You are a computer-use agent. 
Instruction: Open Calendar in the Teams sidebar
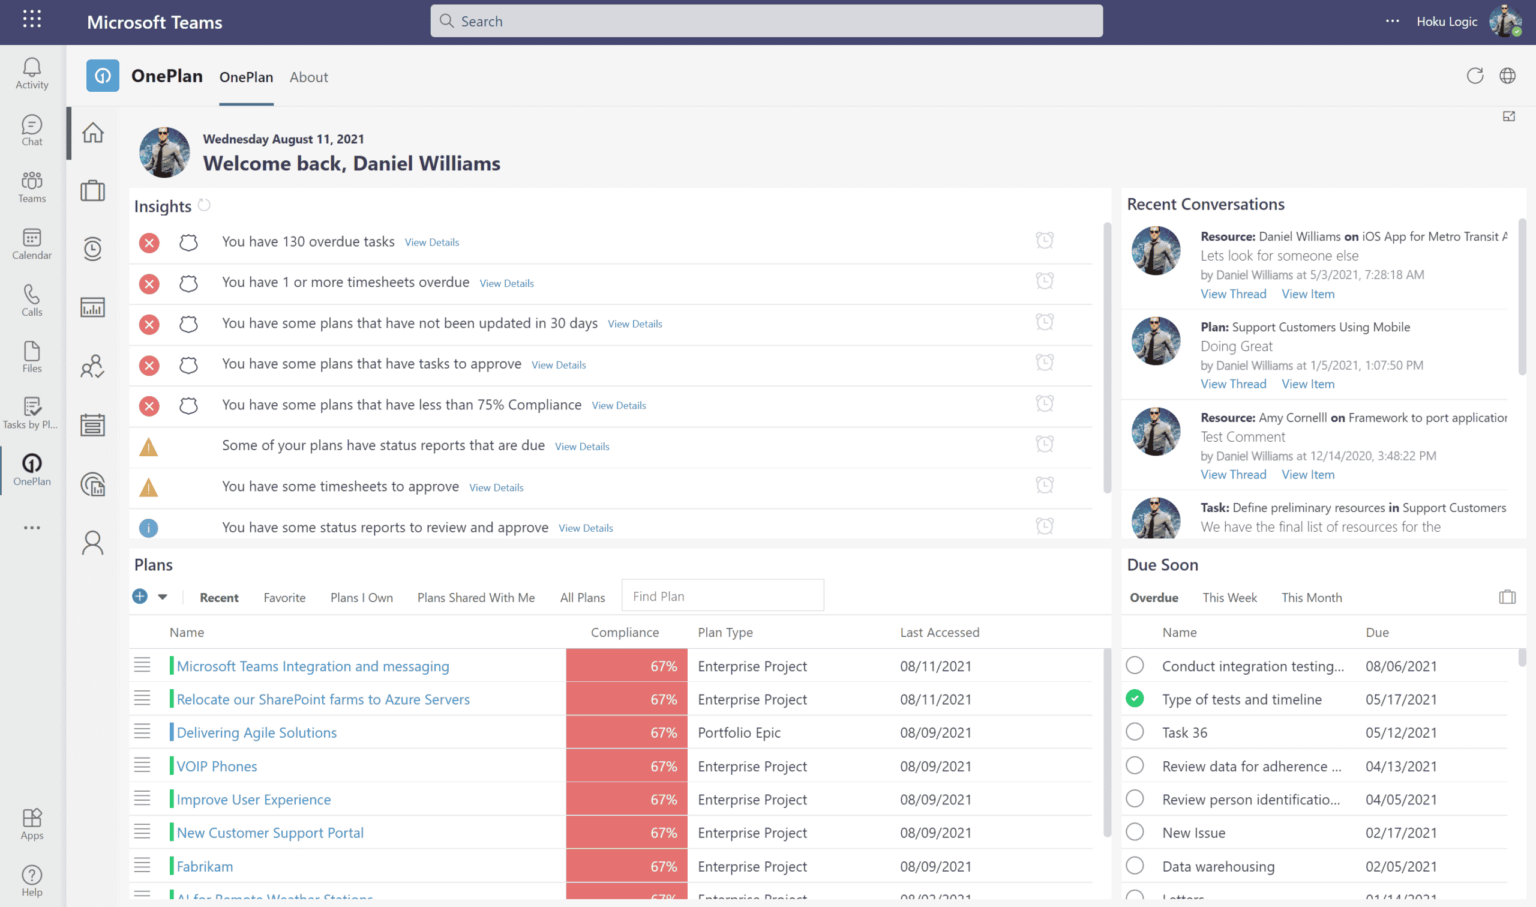click(32, 244)
